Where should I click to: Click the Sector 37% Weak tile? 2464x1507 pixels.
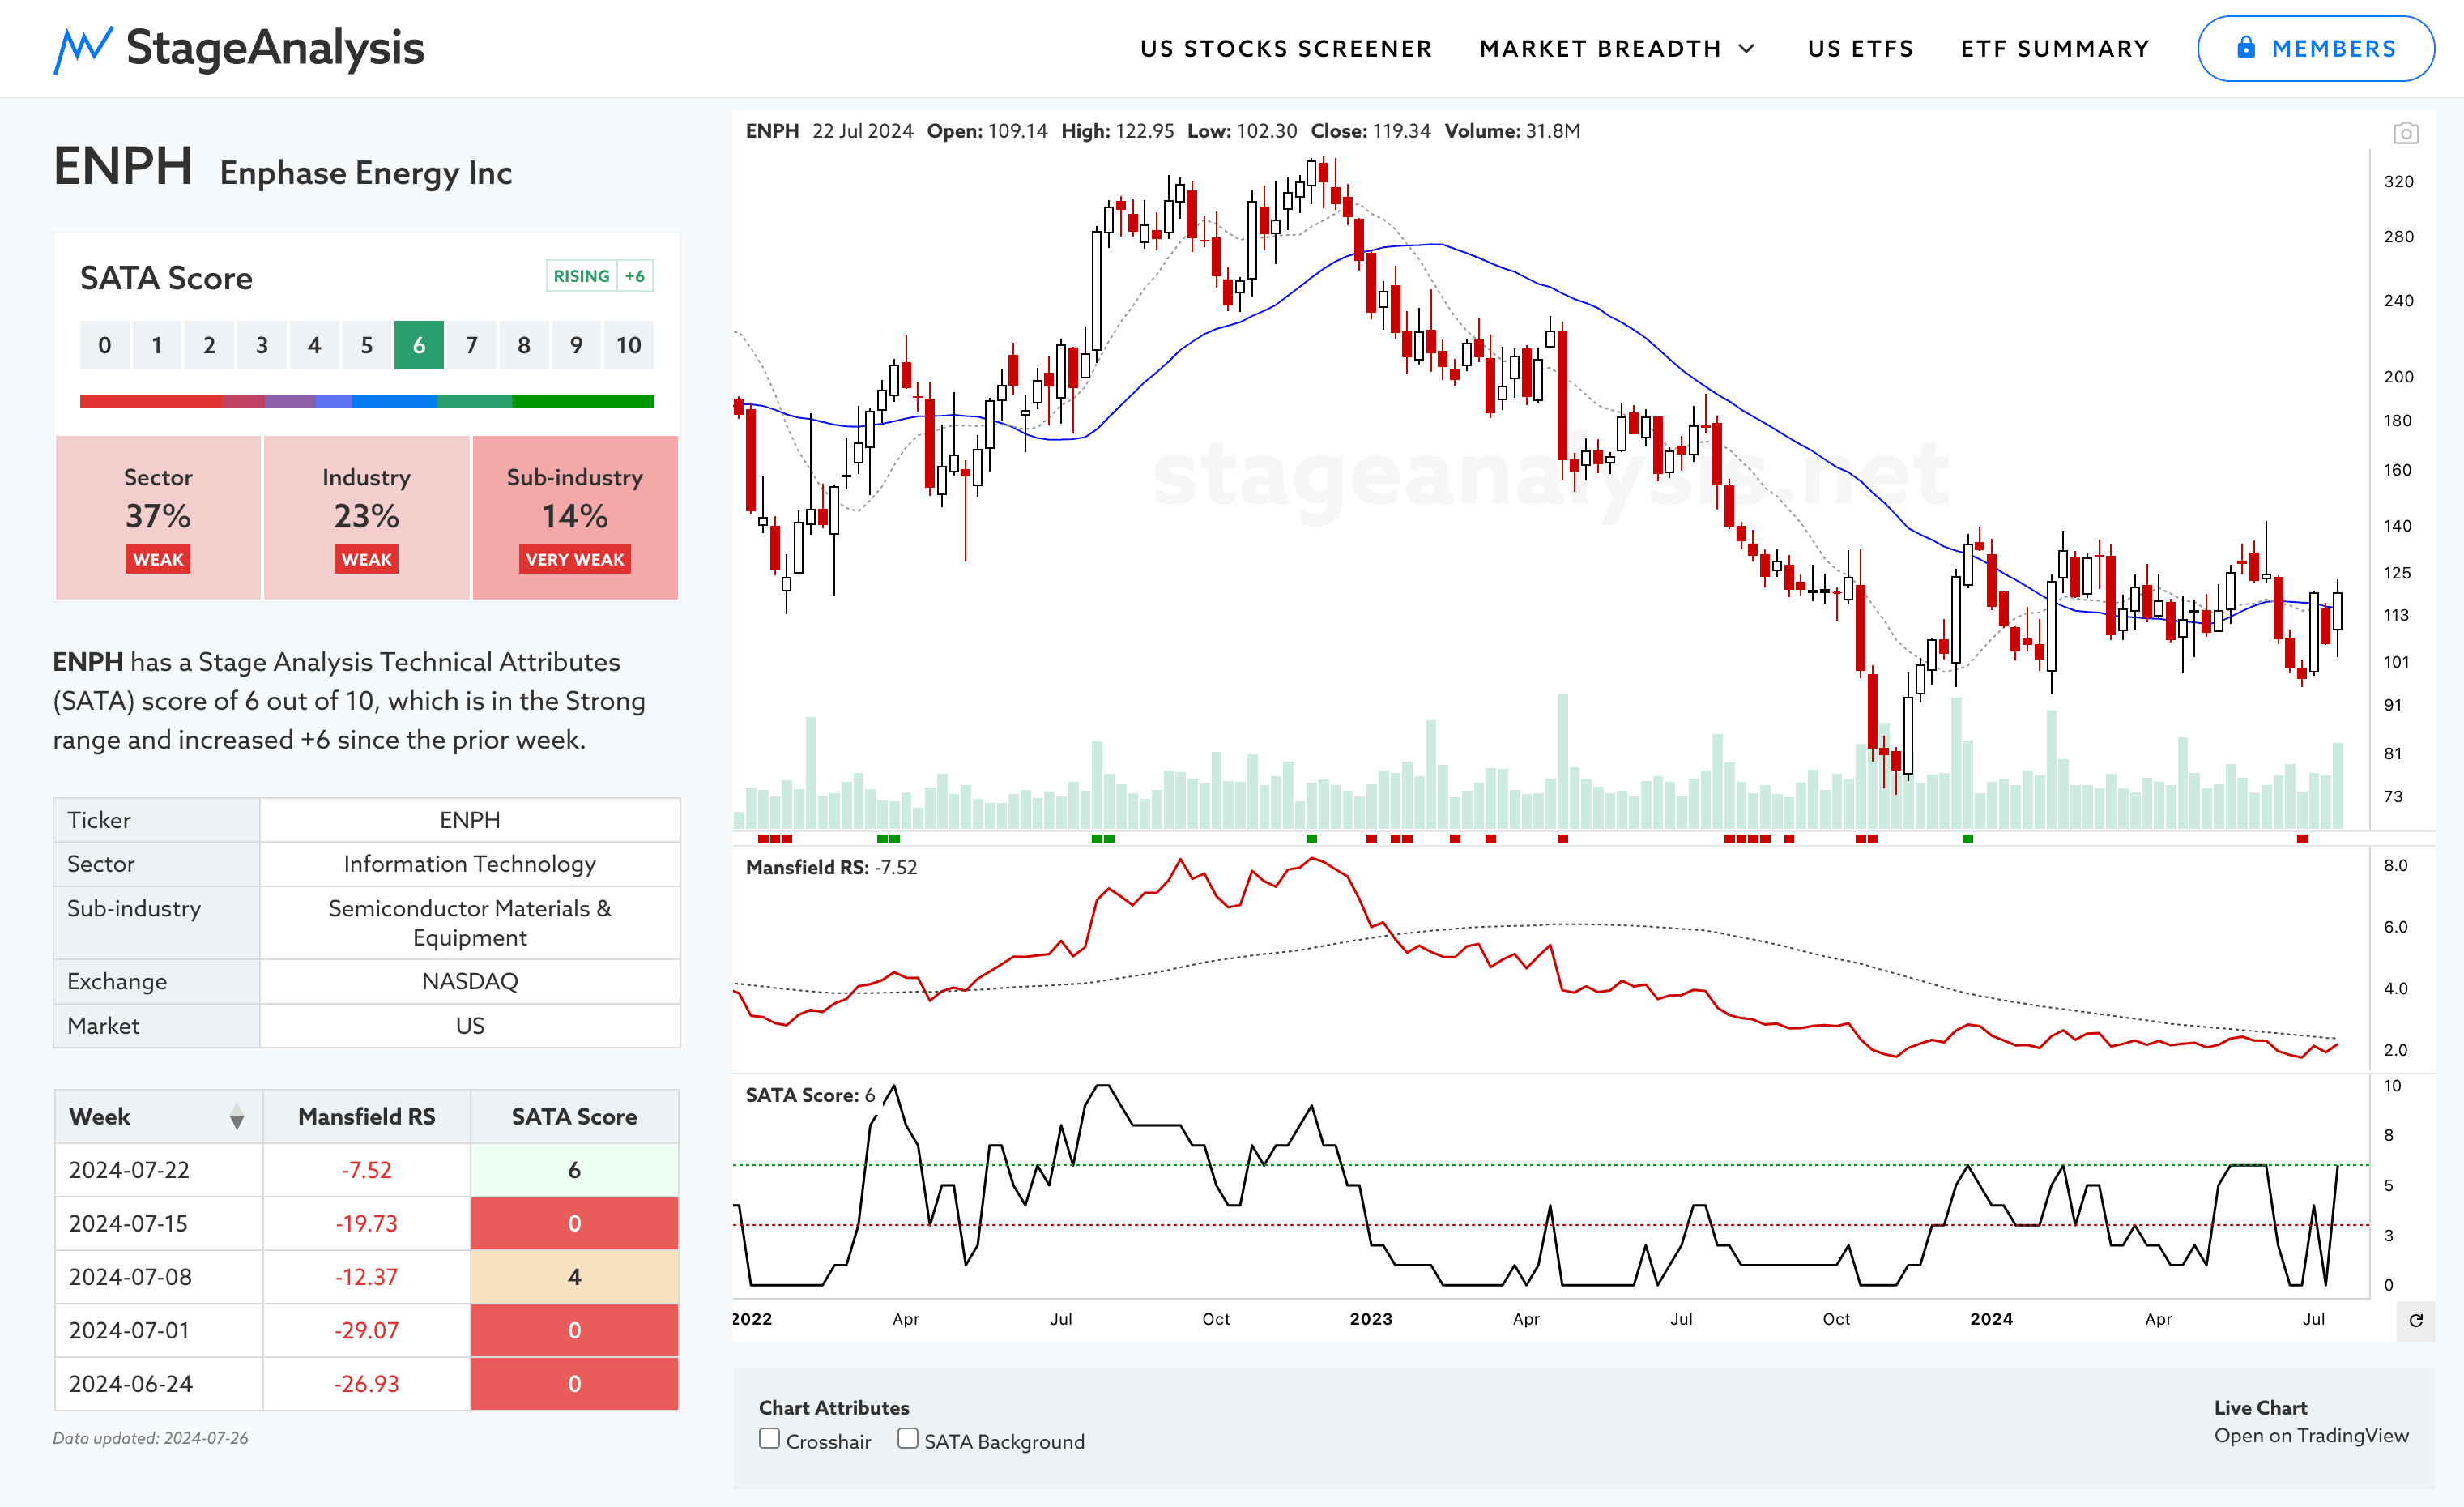tap(158, 517)
